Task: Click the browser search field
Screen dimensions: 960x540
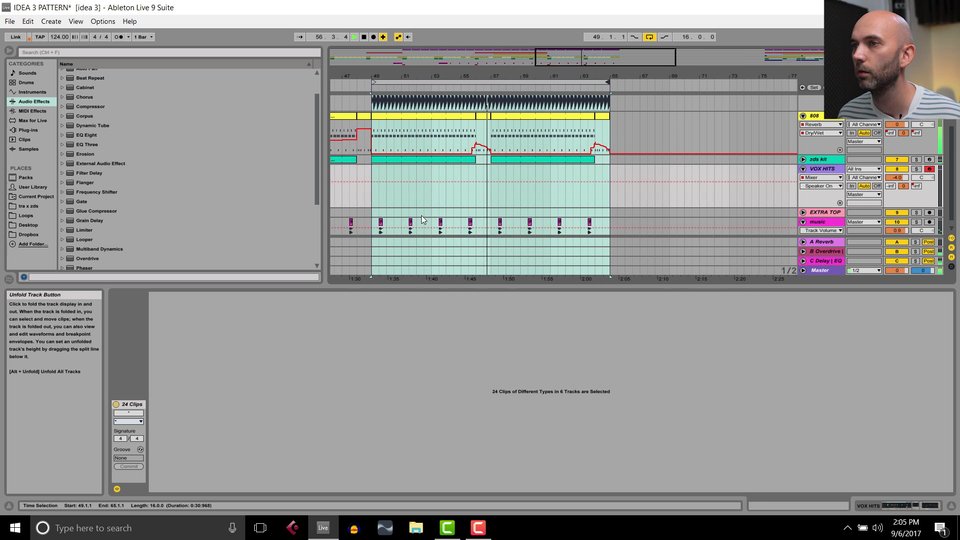Action: pyautogui.click(x=169, y=52)
